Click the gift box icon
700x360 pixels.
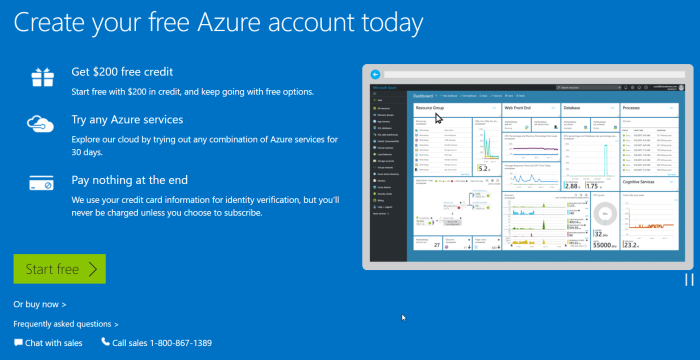tap(42, 77)
